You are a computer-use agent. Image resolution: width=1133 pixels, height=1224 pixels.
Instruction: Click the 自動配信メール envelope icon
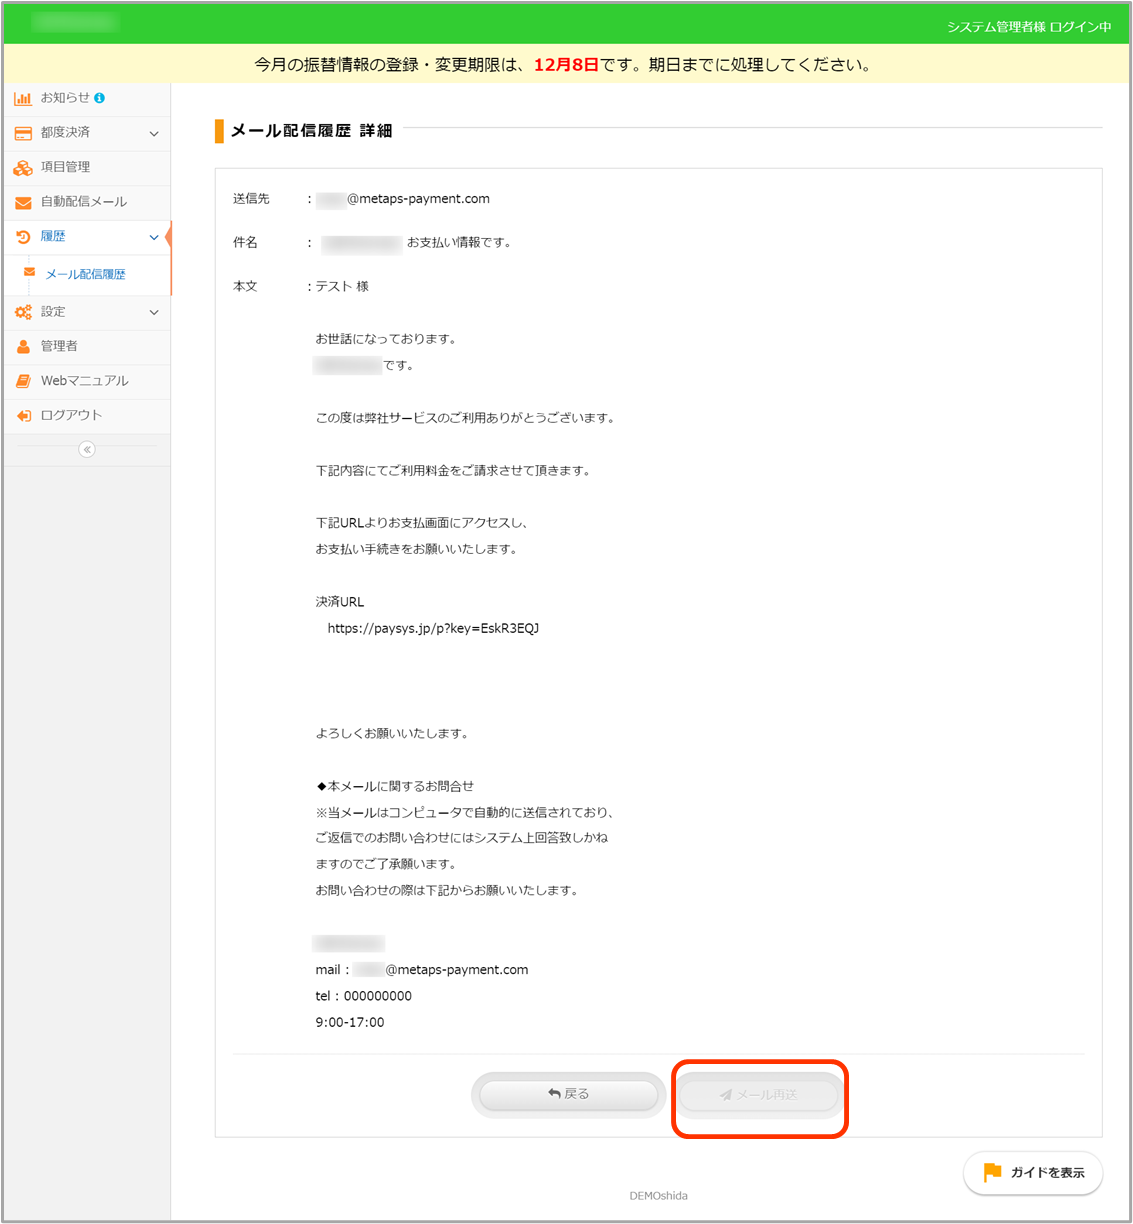(22, 202)
